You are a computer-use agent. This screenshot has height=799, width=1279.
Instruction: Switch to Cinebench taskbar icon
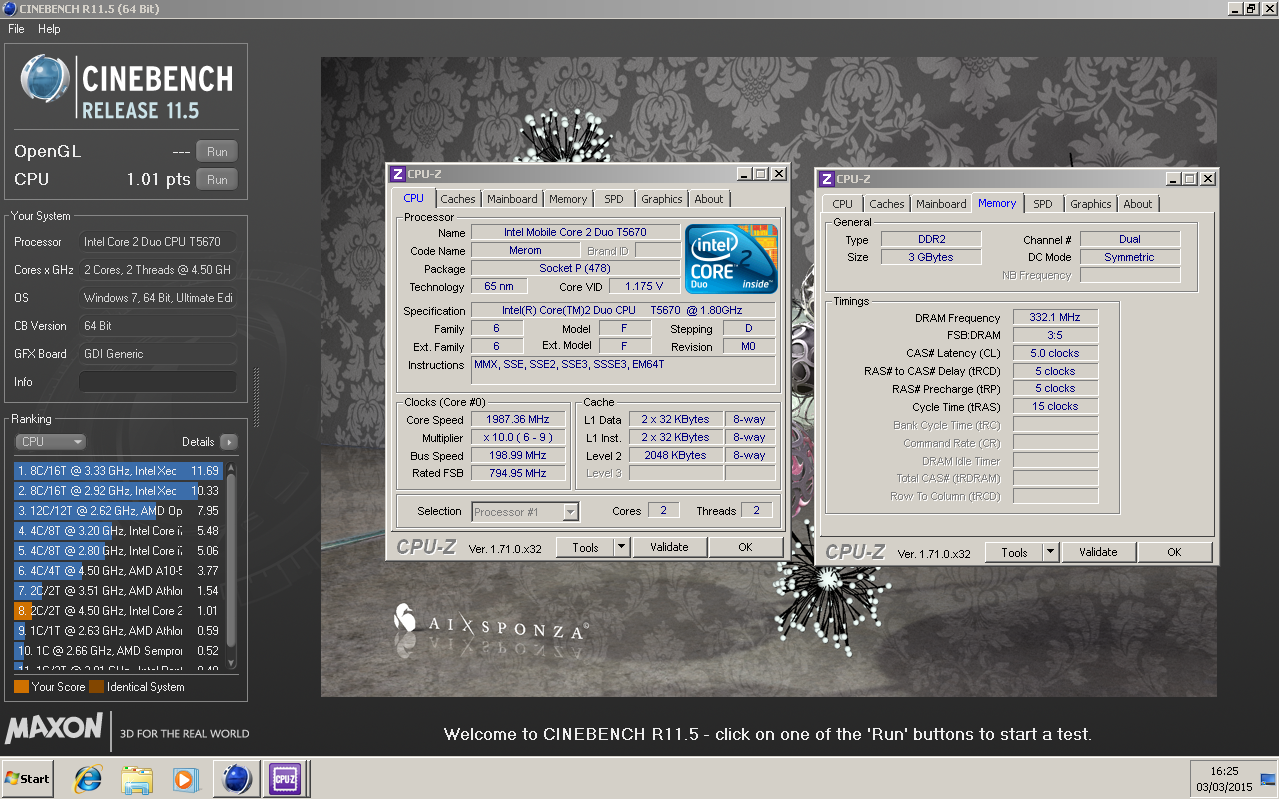click(x=236, y=778)
